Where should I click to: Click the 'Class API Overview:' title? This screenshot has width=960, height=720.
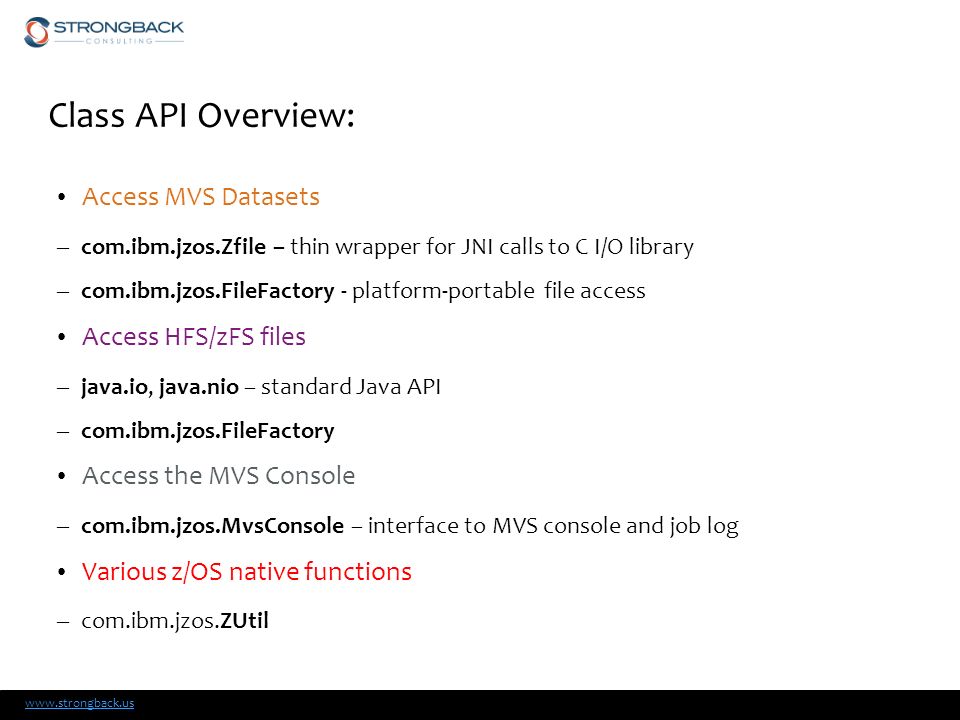[x=201, y=115]
